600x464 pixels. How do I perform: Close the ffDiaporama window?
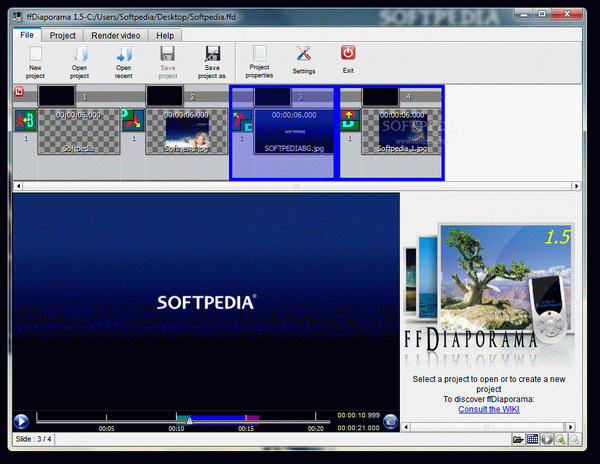pyautogui.click(x=567, y=15)
